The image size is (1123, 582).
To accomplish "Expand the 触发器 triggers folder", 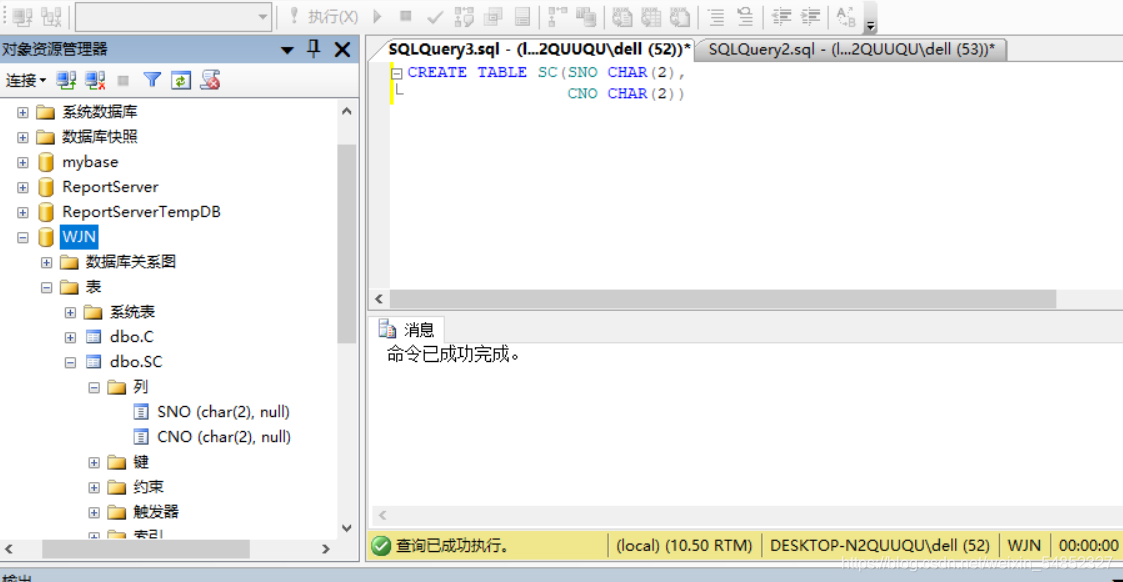I will (93, 513).
